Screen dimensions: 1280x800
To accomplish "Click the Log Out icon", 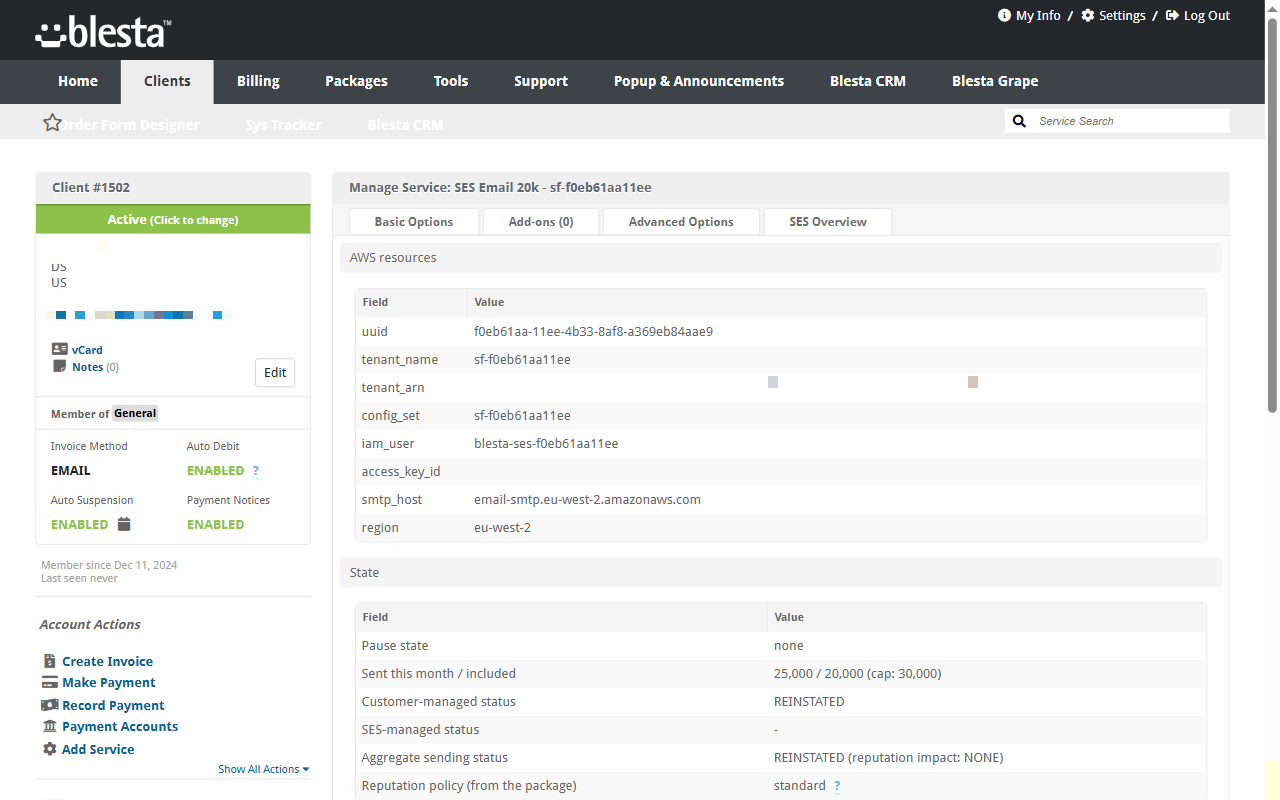I will pos(1172,15).
